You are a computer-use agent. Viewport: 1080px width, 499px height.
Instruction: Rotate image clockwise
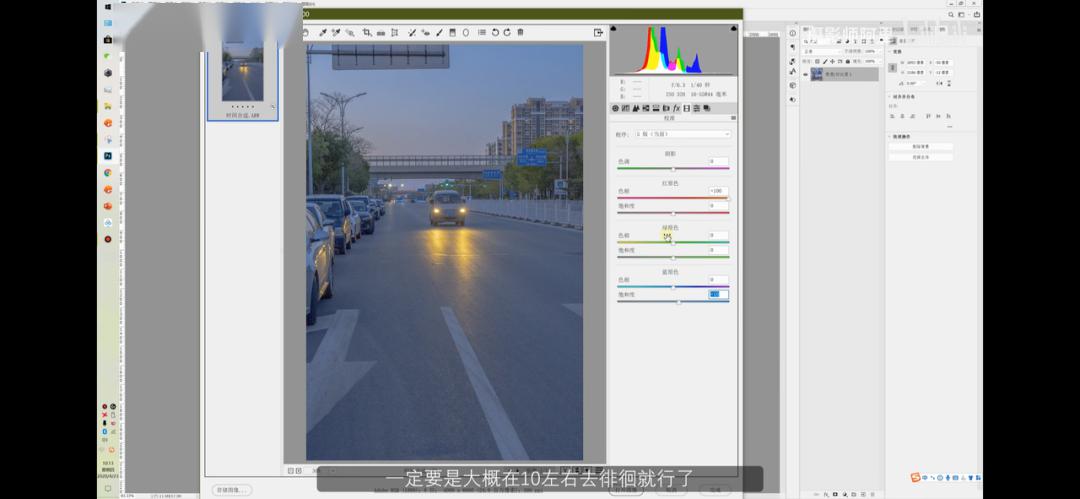pyautogui.click(x=507, y=32)
